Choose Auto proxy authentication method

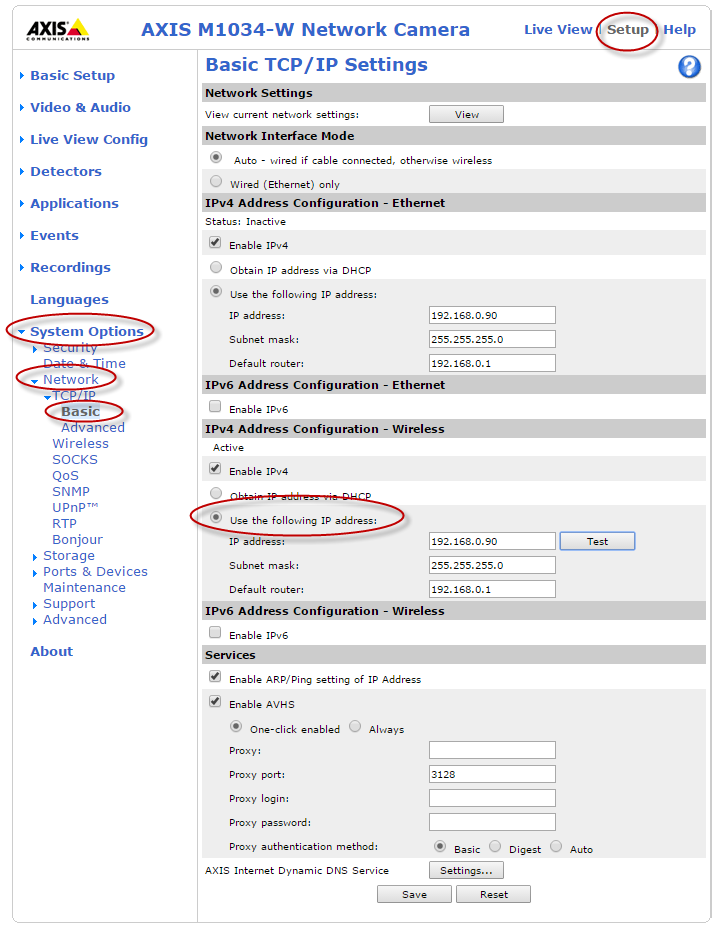point(556,846)
